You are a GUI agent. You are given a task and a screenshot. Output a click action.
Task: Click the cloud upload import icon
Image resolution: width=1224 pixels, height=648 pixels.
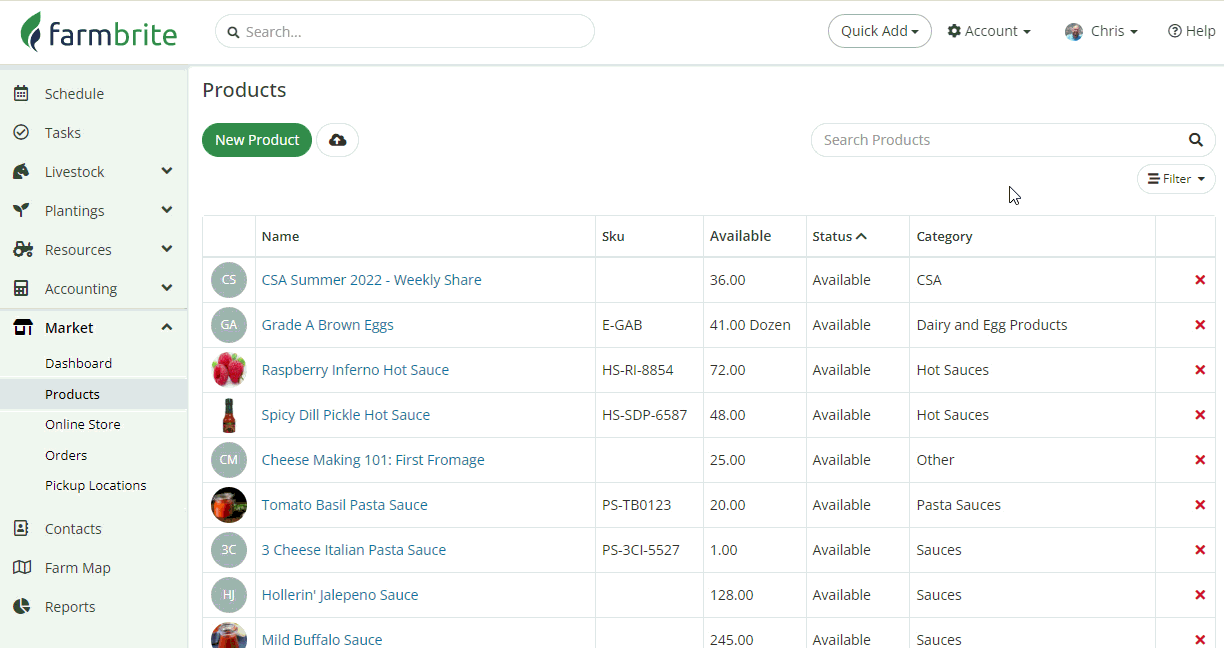click(337, 140)
